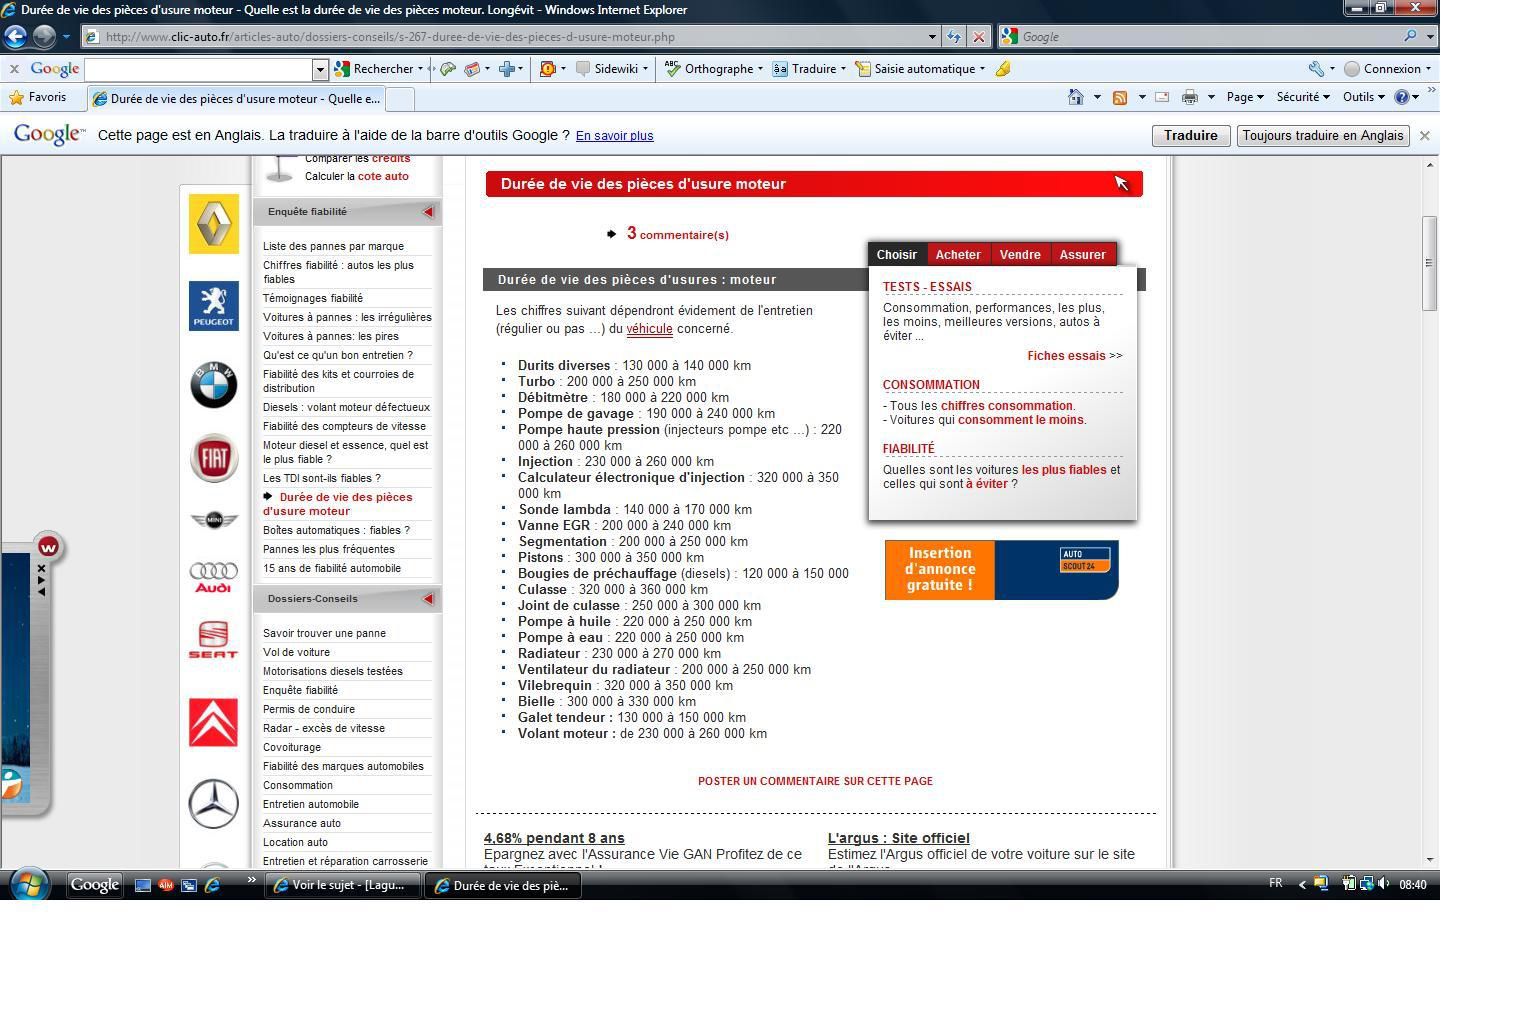Click the AutoScout24 'Insertion d'annonce gratuite' banner
The width and height of the screenshot is (1536, 1028).
pyautogui.click(x=1001, y=570)
